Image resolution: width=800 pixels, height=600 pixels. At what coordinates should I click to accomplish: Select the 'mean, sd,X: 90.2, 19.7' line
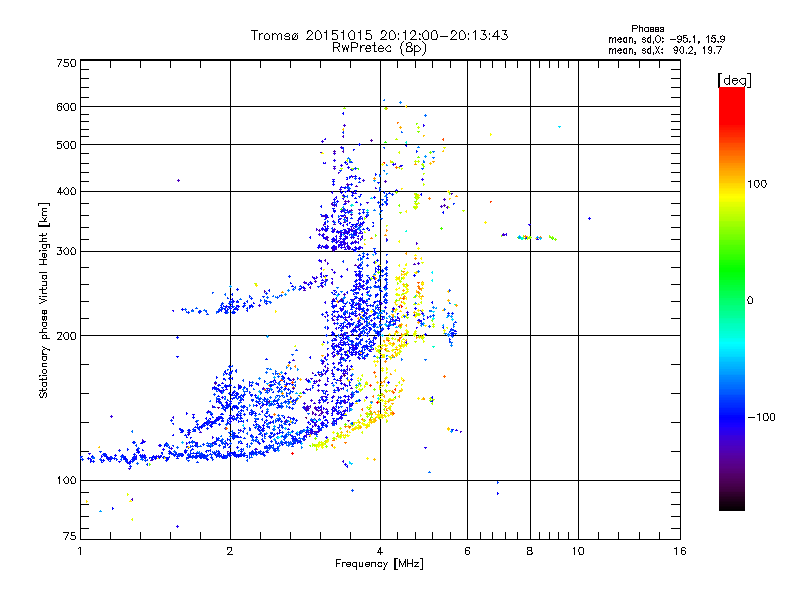click(x=665, y=50)
